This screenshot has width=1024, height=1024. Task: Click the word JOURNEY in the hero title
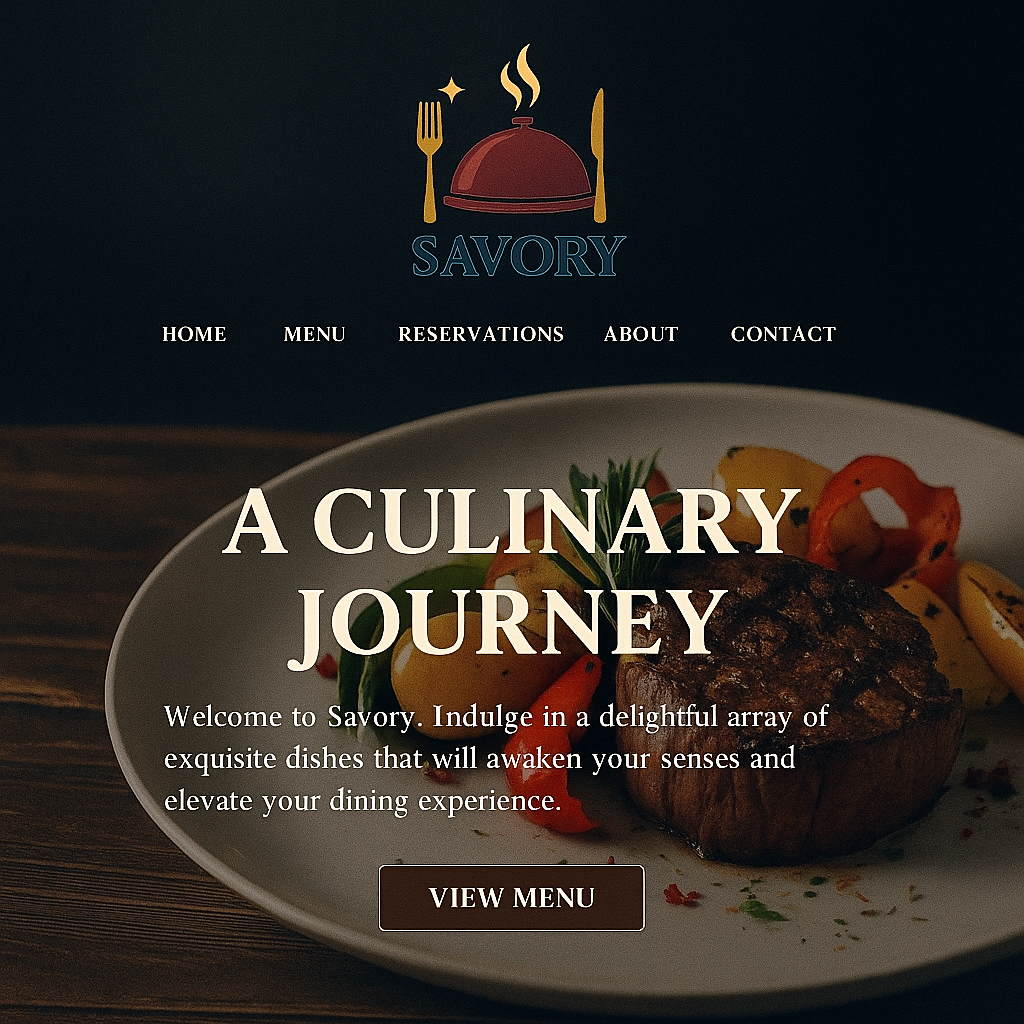tap(507, 628)
